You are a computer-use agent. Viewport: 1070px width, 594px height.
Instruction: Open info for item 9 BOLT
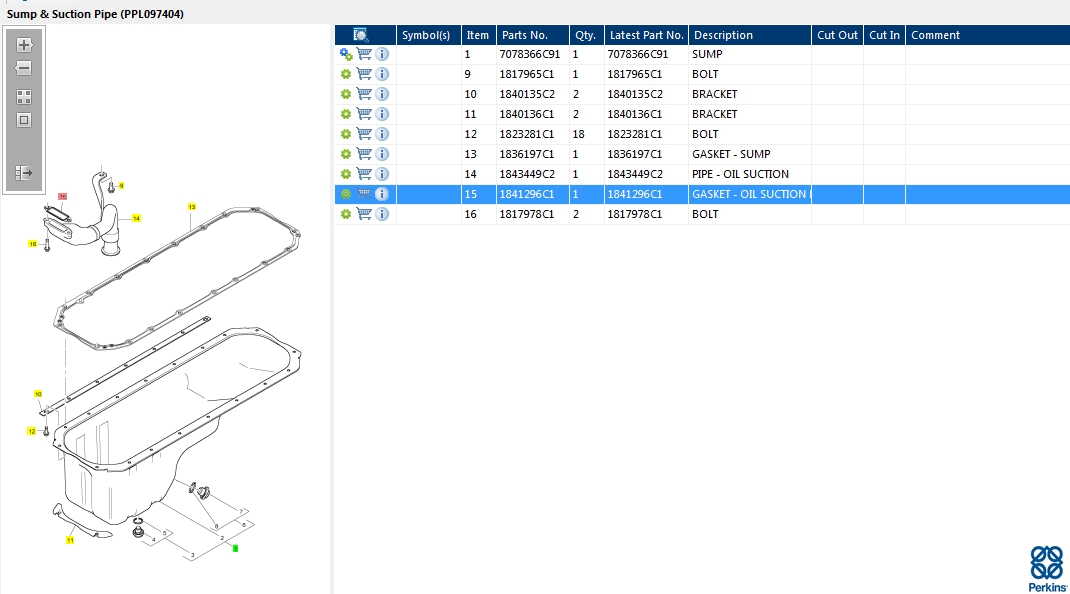pyautogui.click(x=382, y=74)
